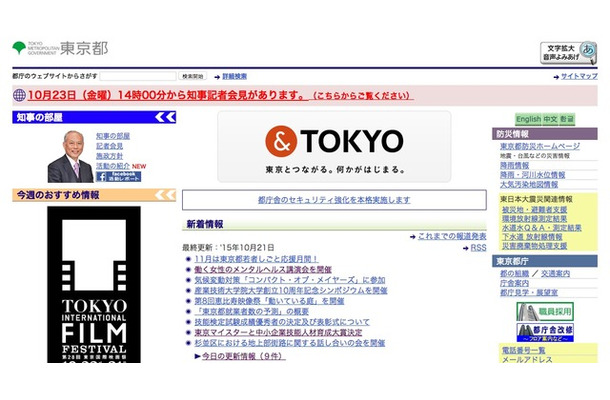This screenshot has height=400, width=610.
Task: Click the Tokyo Metropolitan Government ginkgo logo
Action: tap(19, 48)
